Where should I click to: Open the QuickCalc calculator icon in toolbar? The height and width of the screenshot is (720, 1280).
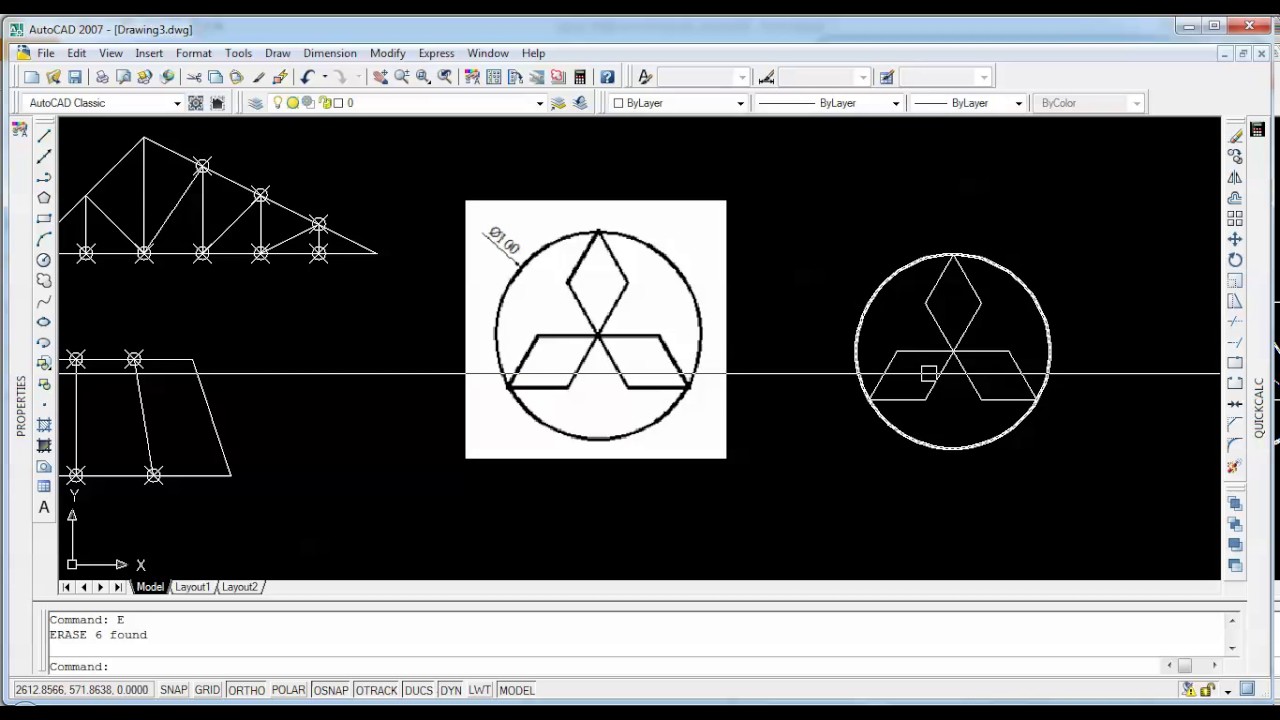coord(580,77)
